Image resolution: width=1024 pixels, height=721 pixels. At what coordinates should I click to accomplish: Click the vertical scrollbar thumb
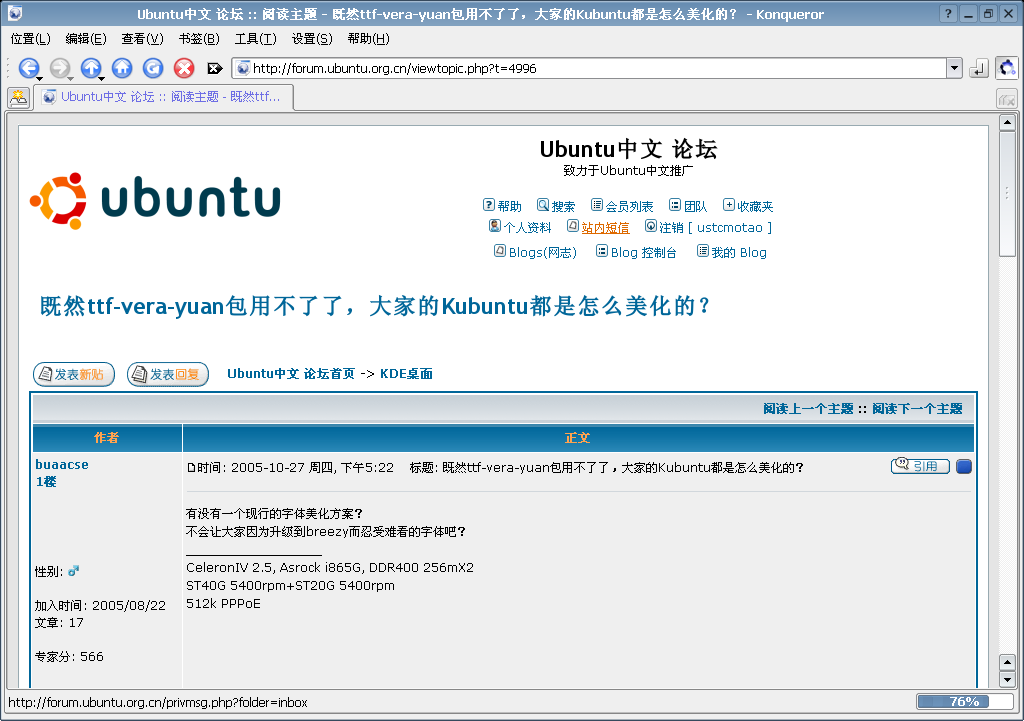(x=1007, y=195)
